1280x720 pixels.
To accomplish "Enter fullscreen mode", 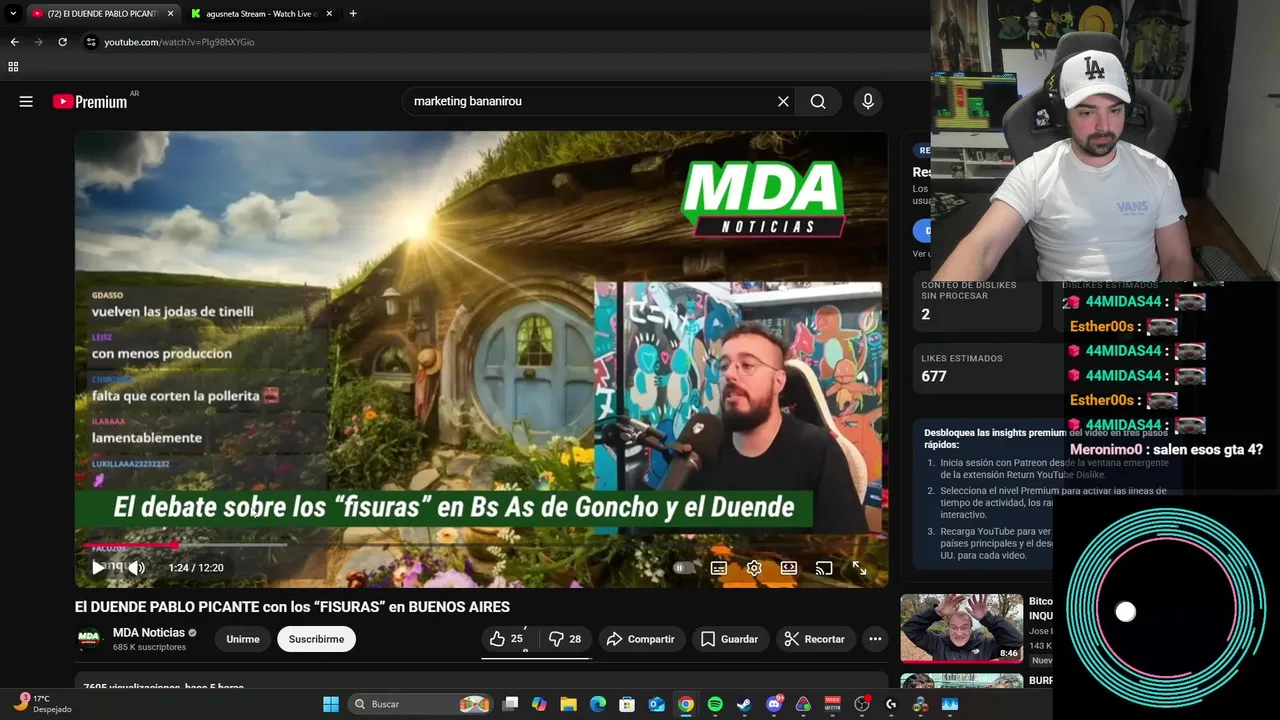I will point(859,567).
